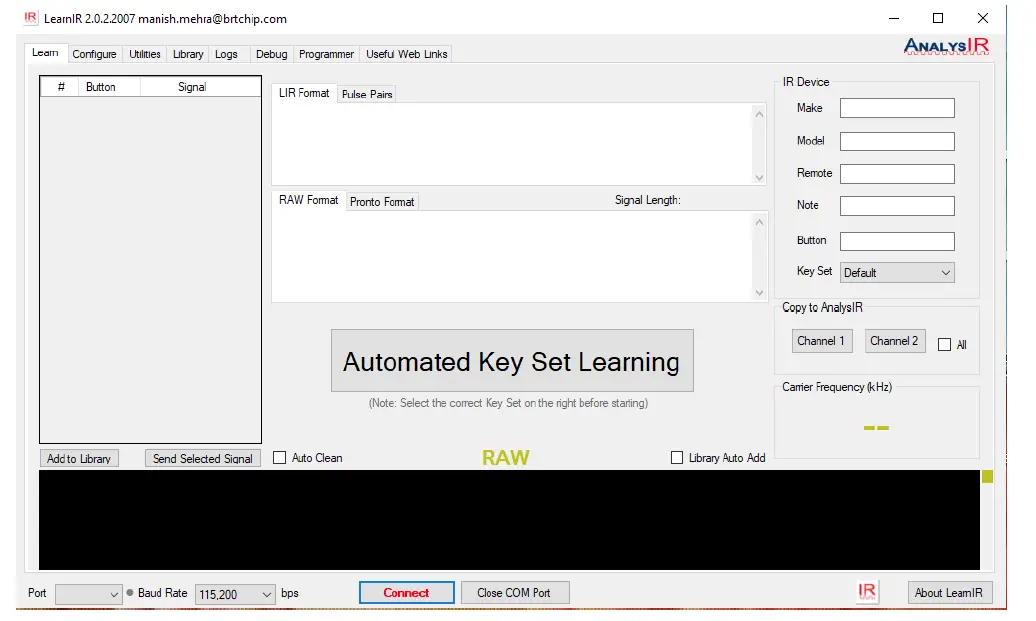1036x621 pixels.
Task: Open the Key Set dropdown
Action: [x=946, y=272]
